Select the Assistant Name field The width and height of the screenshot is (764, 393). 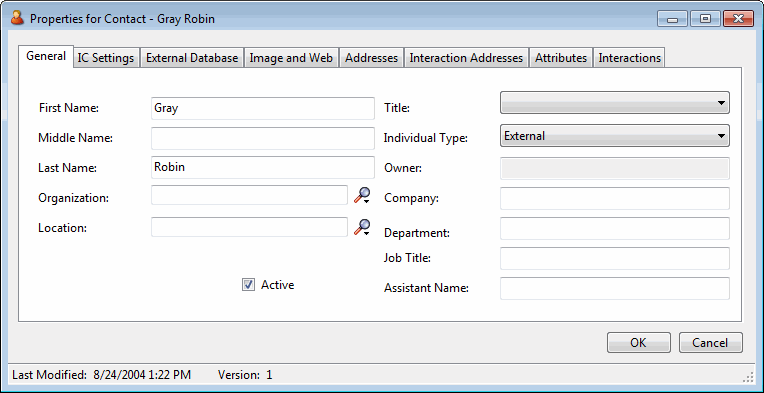click(x=614, y=288)
